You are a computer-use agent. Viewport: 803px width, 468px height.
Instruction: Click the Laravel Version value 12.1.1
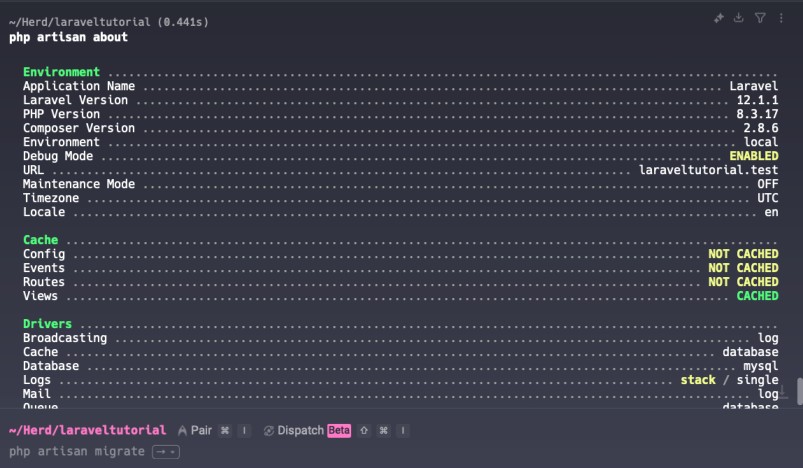click(x=757, y=100)
